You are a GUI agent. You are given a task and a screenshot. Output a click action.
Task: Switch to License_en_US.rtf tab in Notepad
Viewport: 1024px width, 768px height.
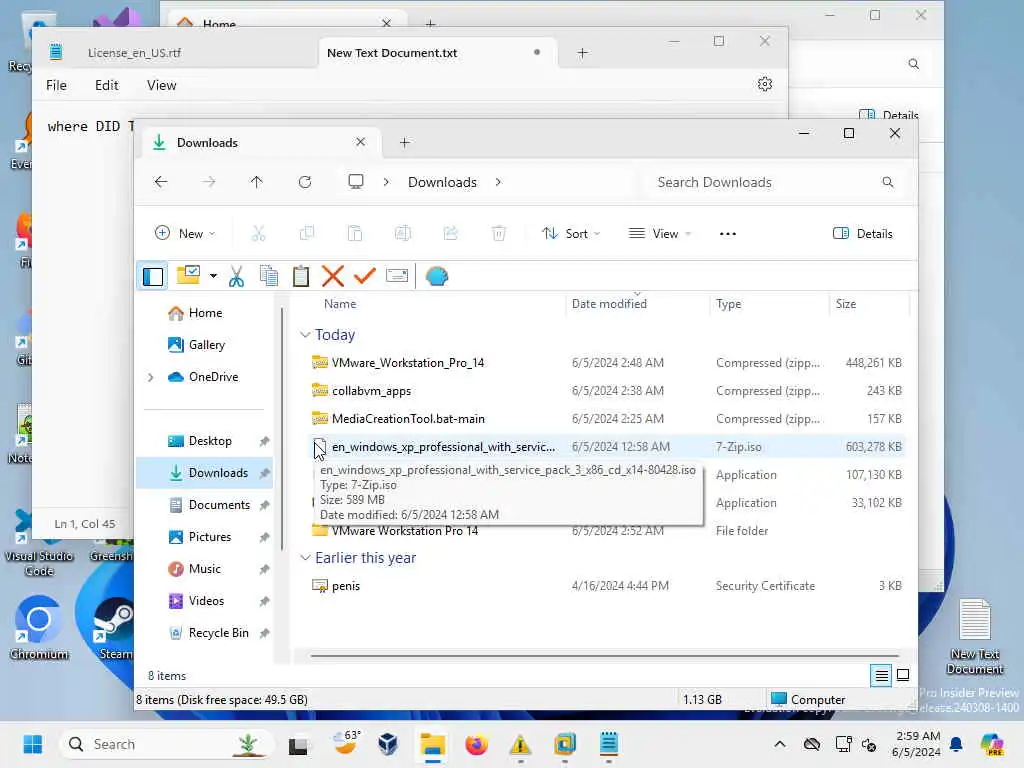pos(135,53)
